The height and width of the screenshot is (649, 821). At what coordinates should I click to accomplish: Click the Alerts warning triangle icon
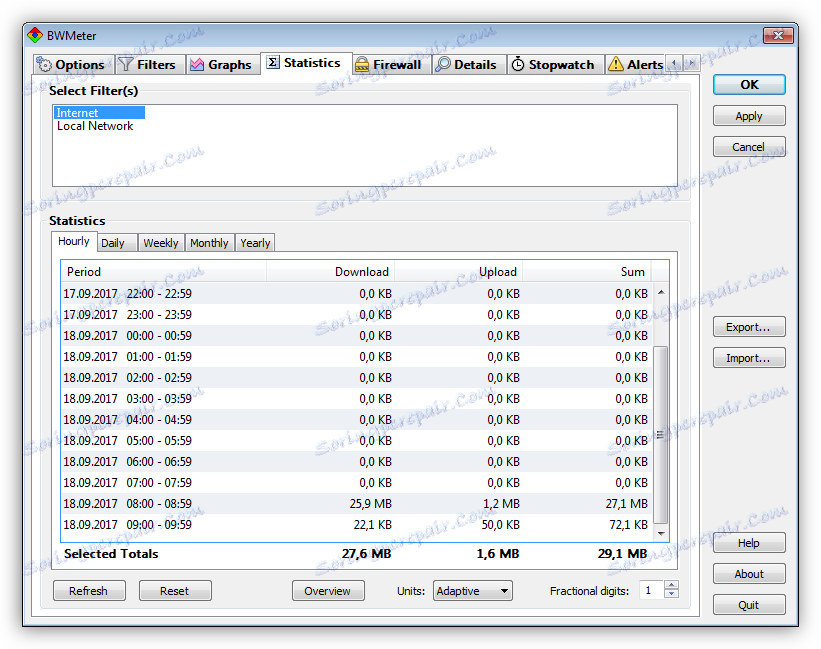pos(616,64)
